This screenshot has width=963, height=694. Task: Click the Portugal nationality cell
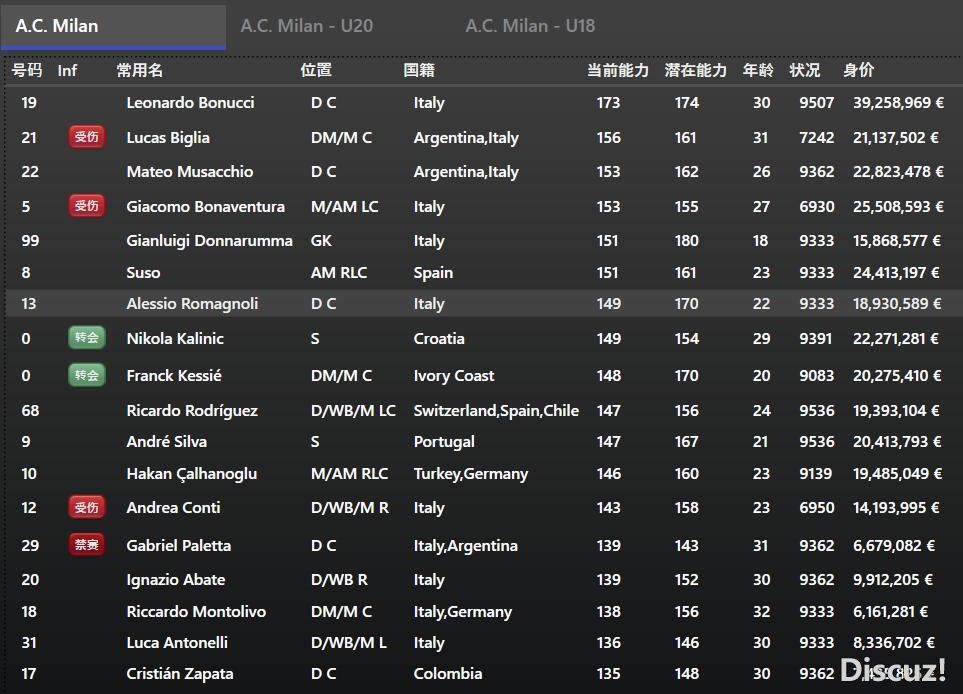point(444,442)
